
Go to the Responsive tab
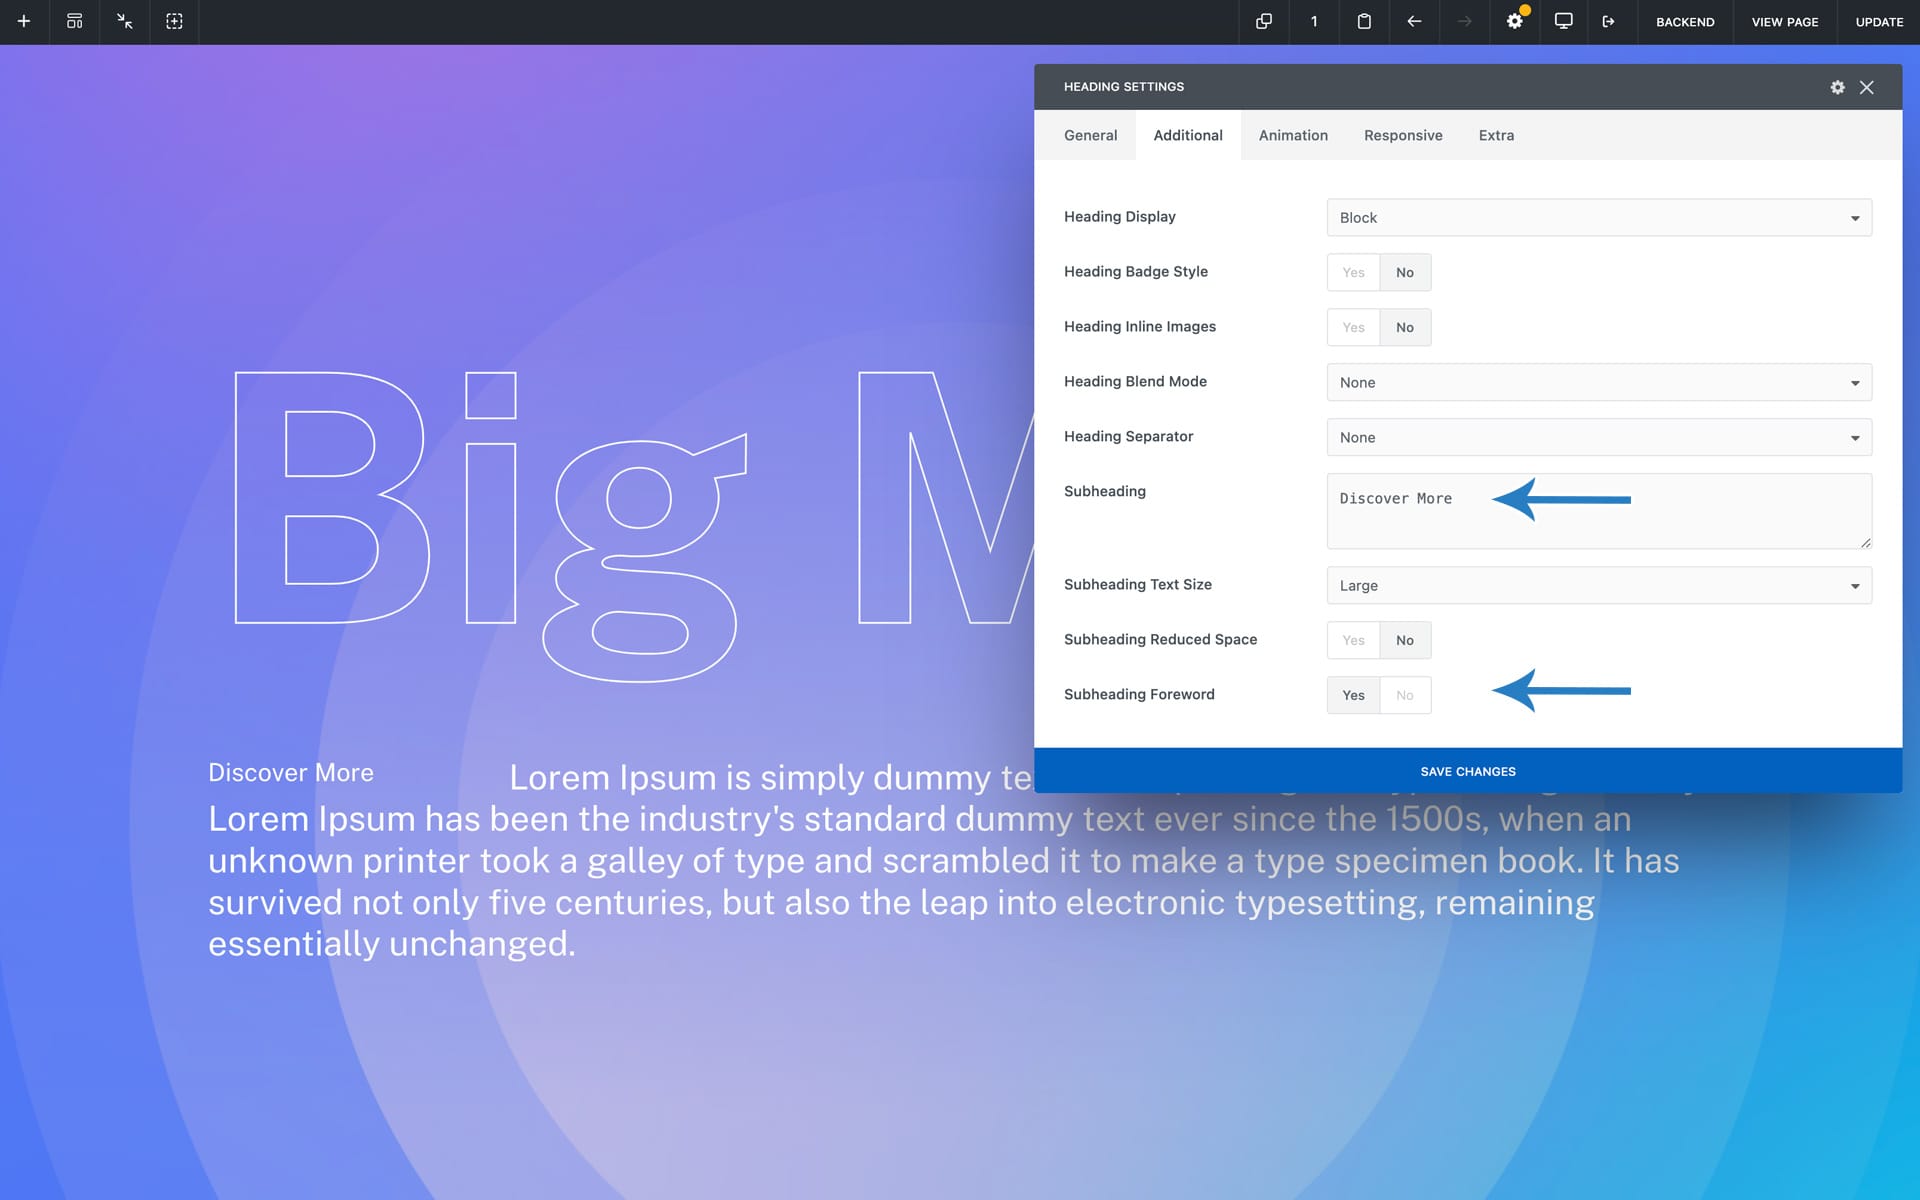[1403, 135]
